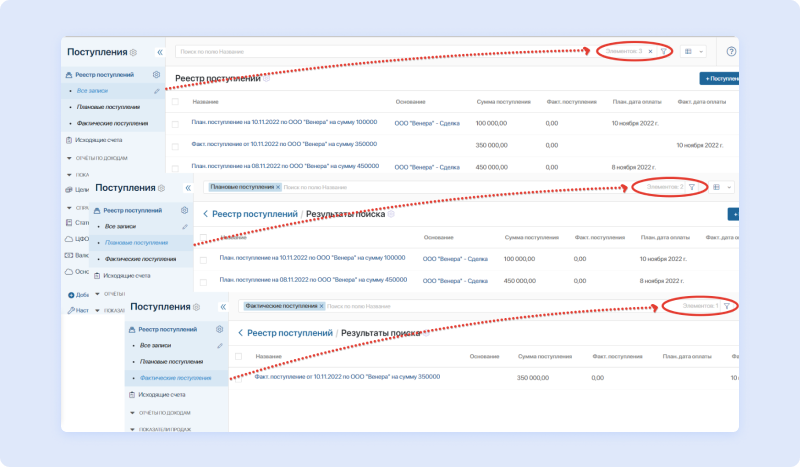Screen dimensions: 800x467
Task: Collapse "ОТЧЁТЫ ПО ДОХОДАМ" under highlighted "Фактические поступления" sidebar
Action: pyautogui.click(x=131, y=412)
